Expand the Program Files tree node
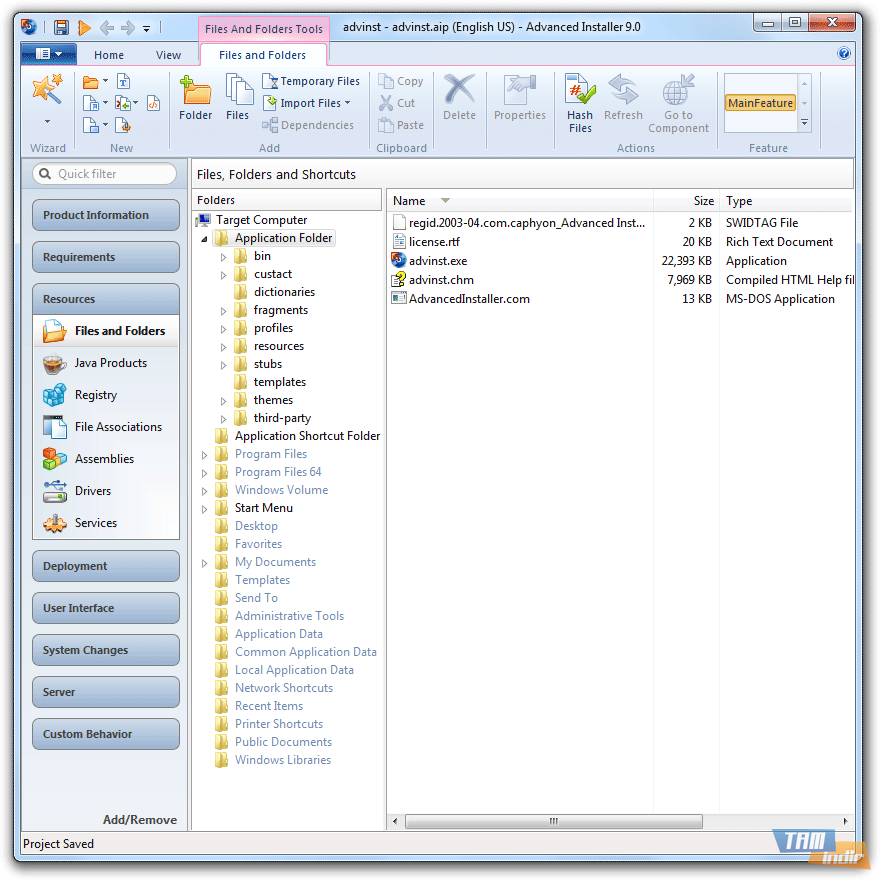 [x=205, y=454]
